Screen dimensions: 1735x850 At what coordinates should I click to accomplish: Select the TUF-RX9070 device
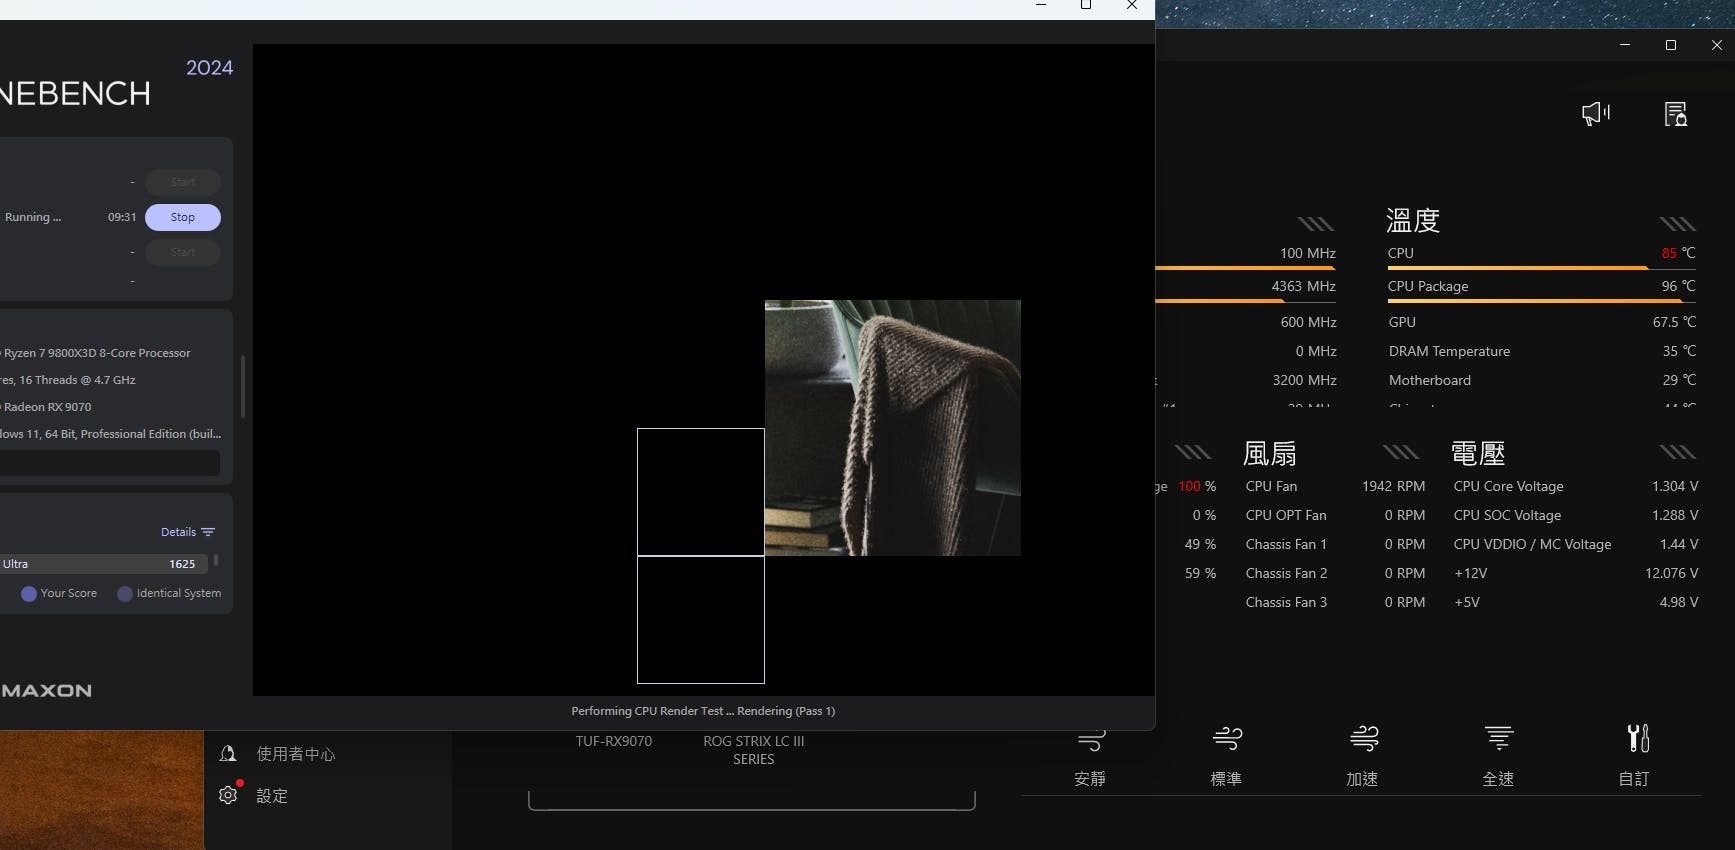(x=614, y=741)
